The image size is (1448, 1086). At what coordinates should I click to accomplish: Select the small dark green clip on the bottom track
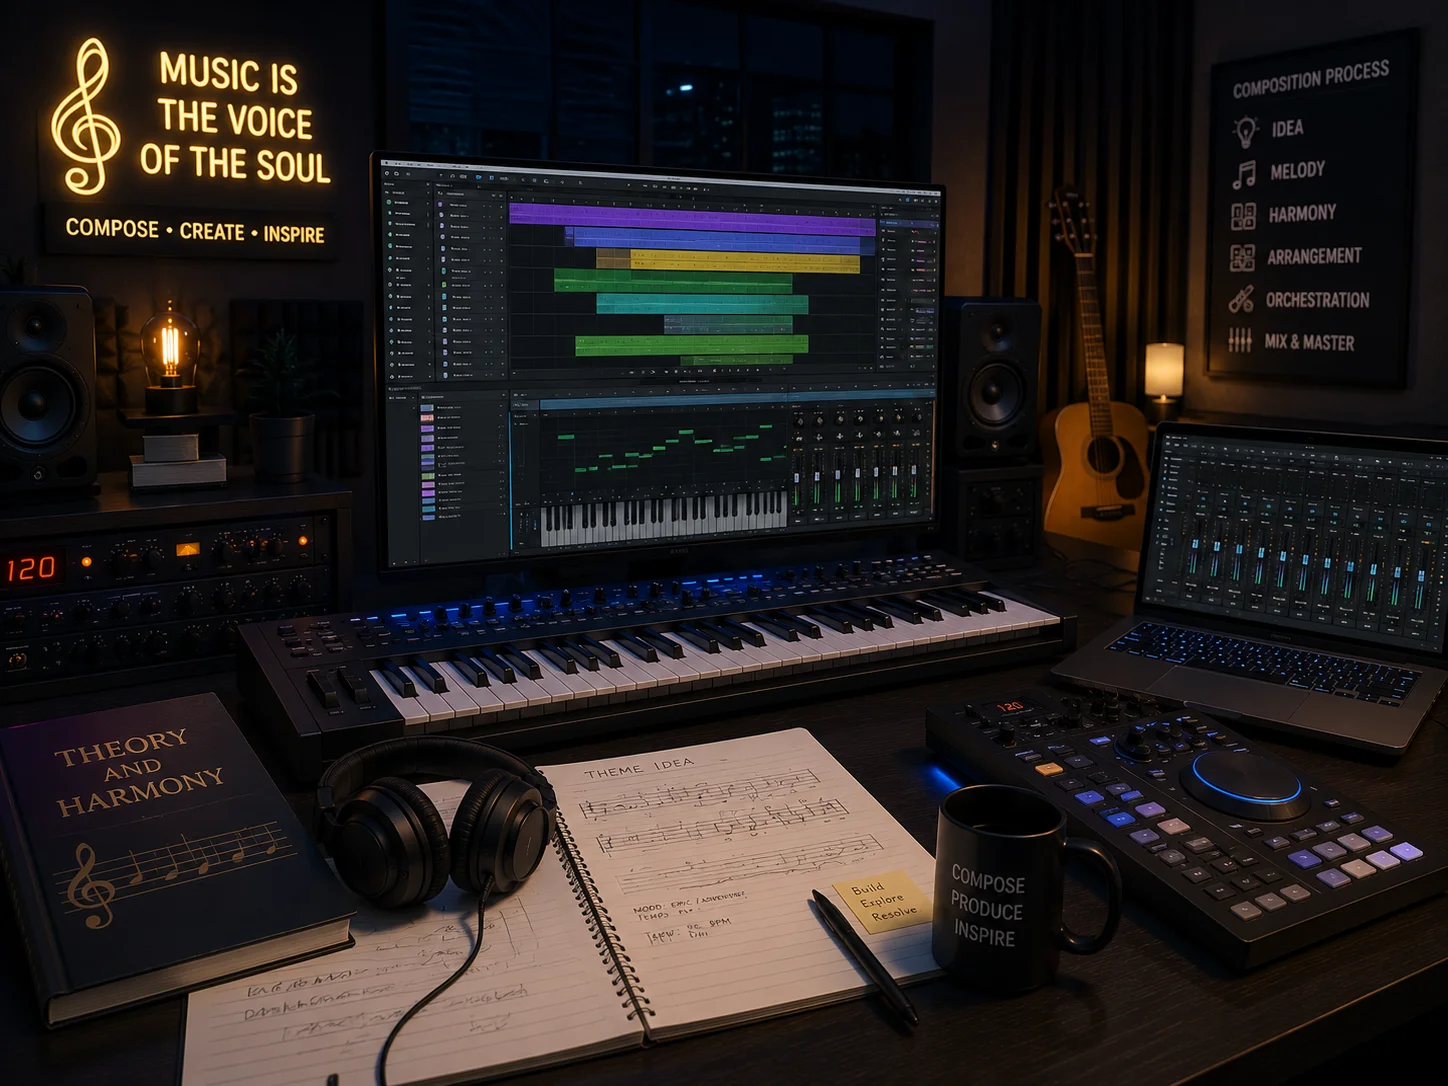736,361
